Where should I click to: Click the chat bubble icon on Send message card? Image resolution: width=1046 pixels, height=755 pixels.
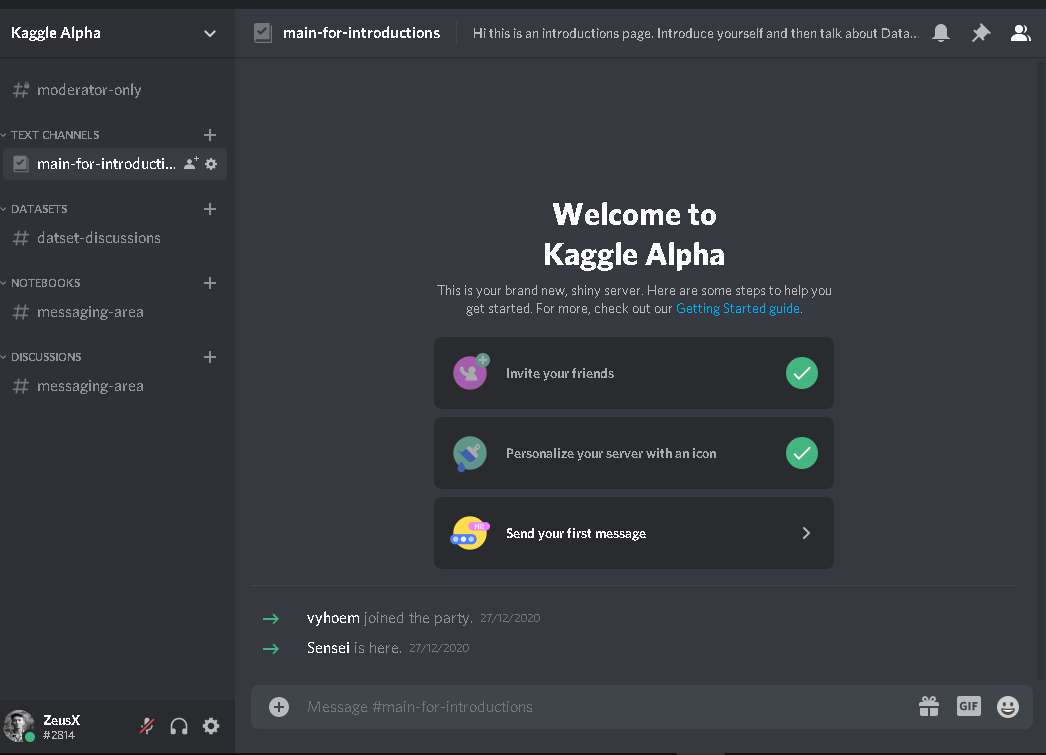(x=470, y=533)
